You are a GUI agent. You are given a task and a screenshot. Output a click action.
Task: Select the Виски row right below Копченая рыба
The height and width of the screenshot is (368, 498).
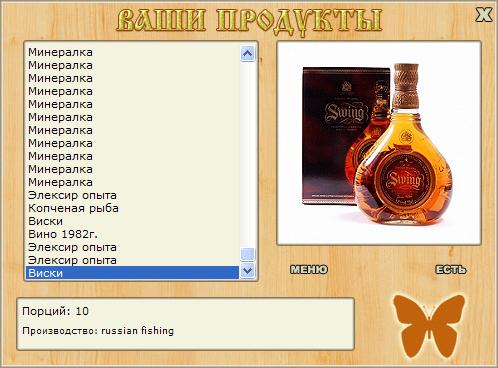click(x=132, y=221)
